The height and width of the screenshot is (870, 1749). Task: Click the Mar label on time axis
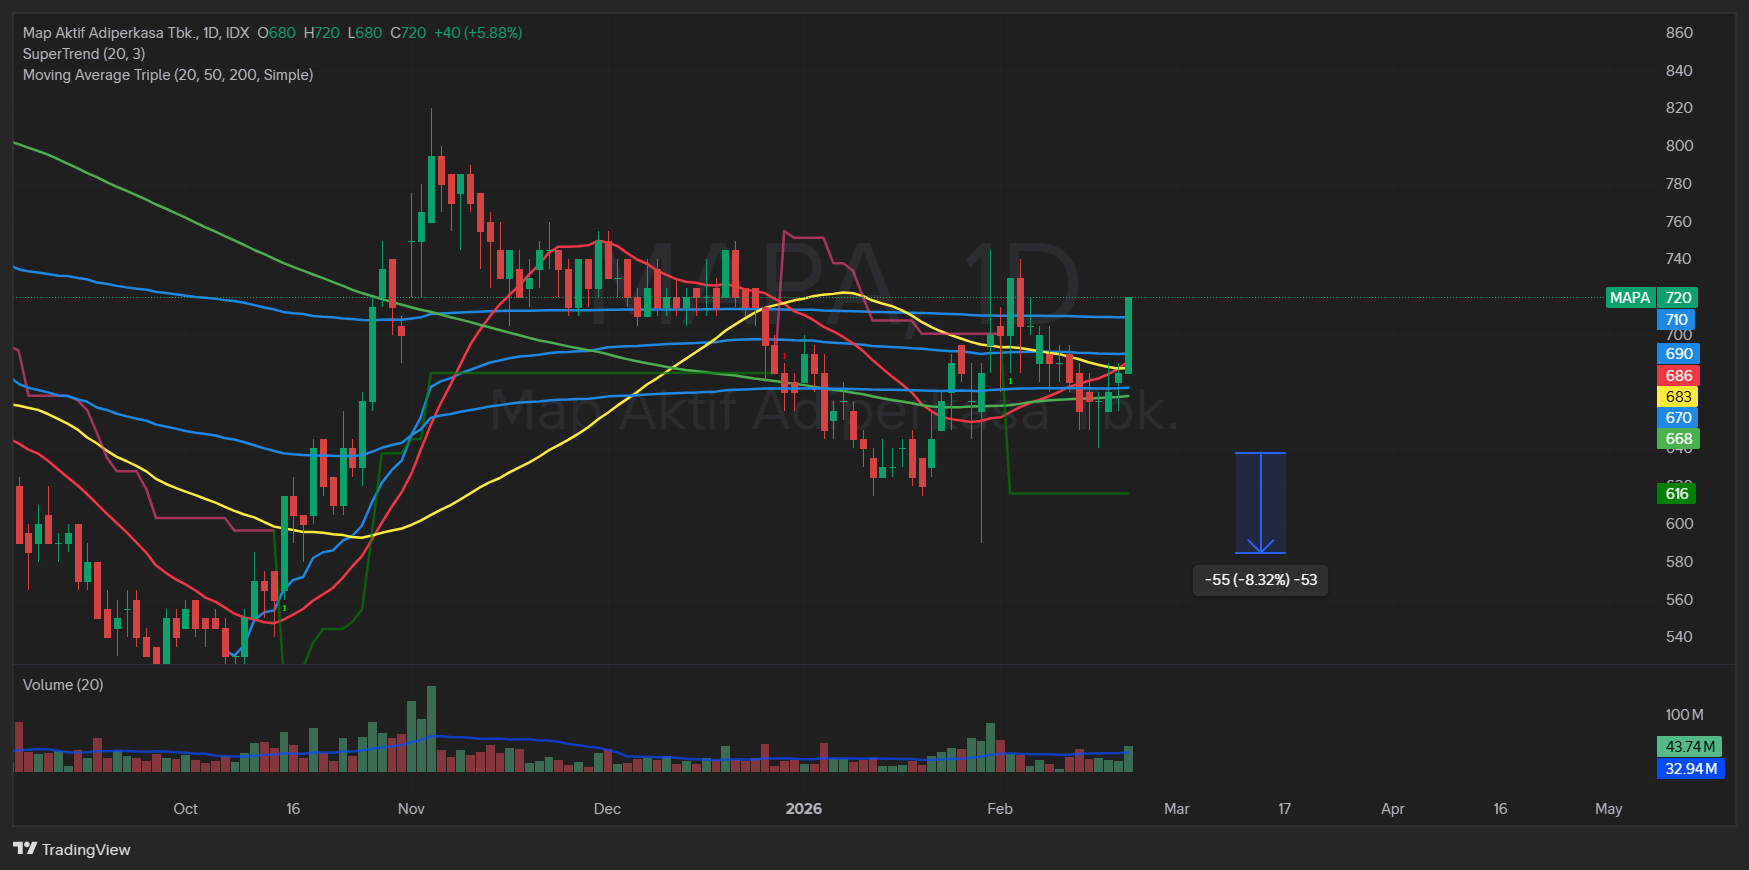(x=1177, y=809)
